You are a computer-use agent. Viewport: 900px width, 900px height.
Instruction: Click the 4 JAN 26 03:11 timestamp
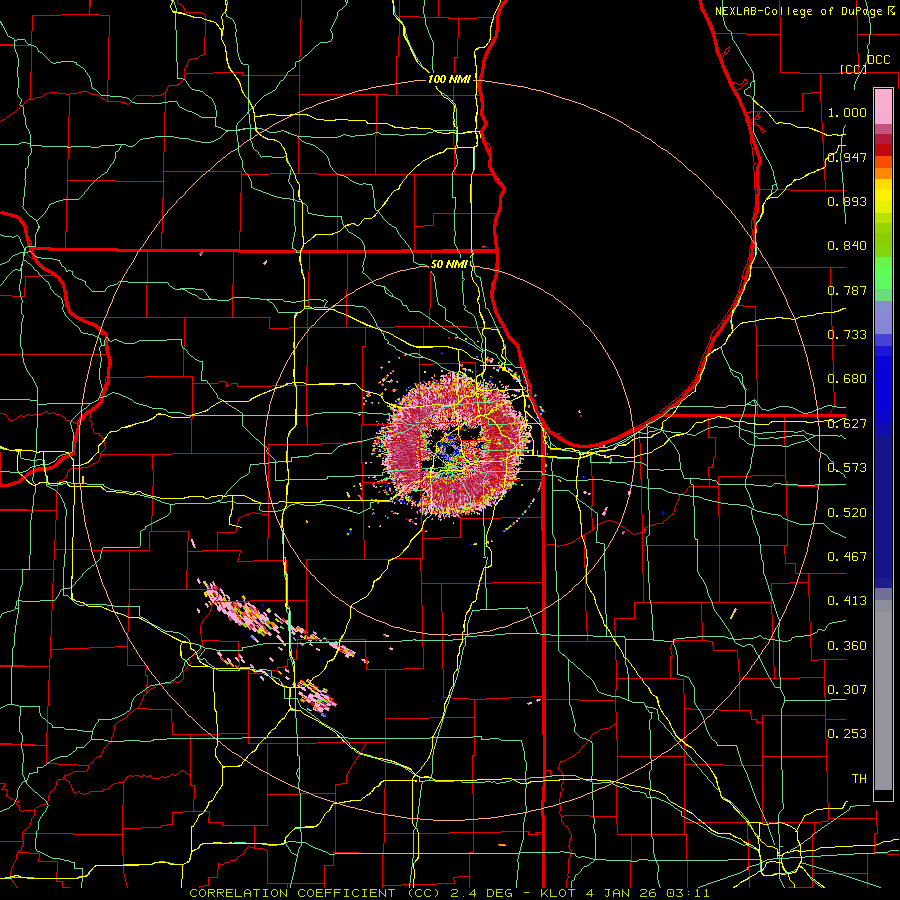648,893
